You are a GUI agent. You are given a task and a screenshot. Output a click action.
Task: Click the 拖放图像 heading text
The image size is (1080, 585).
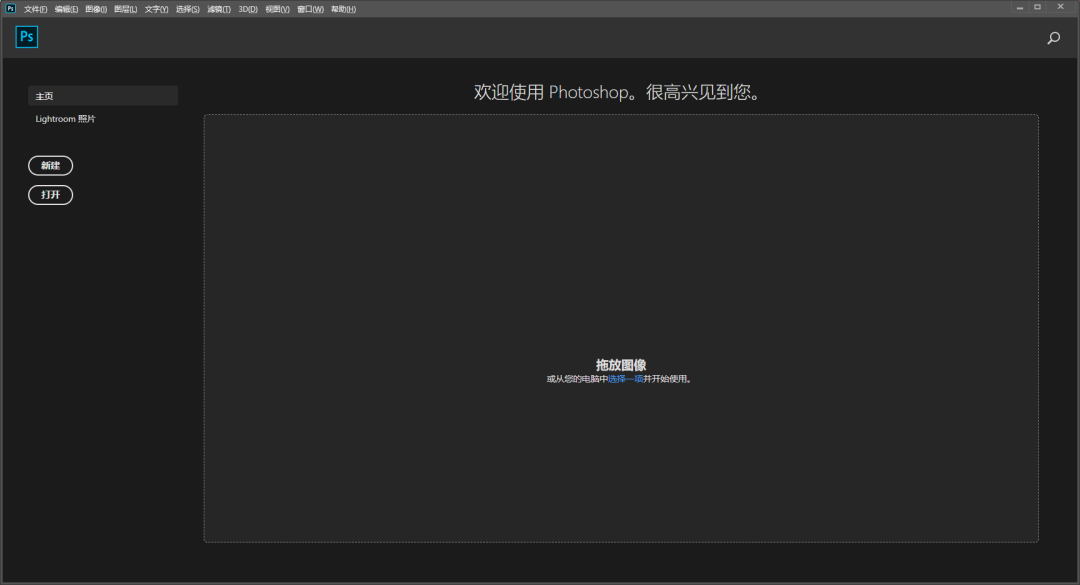coord(621,365)
